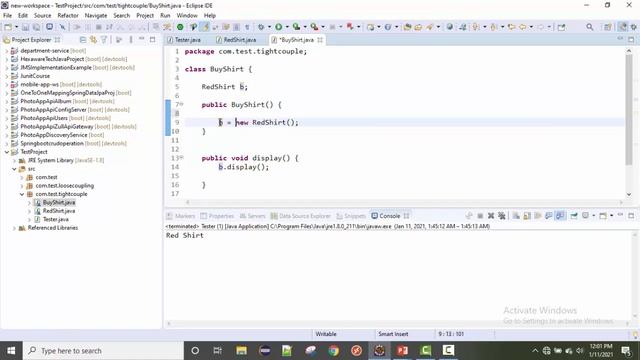Toggle Skip All Breakpoints icon

coord(62,27)
